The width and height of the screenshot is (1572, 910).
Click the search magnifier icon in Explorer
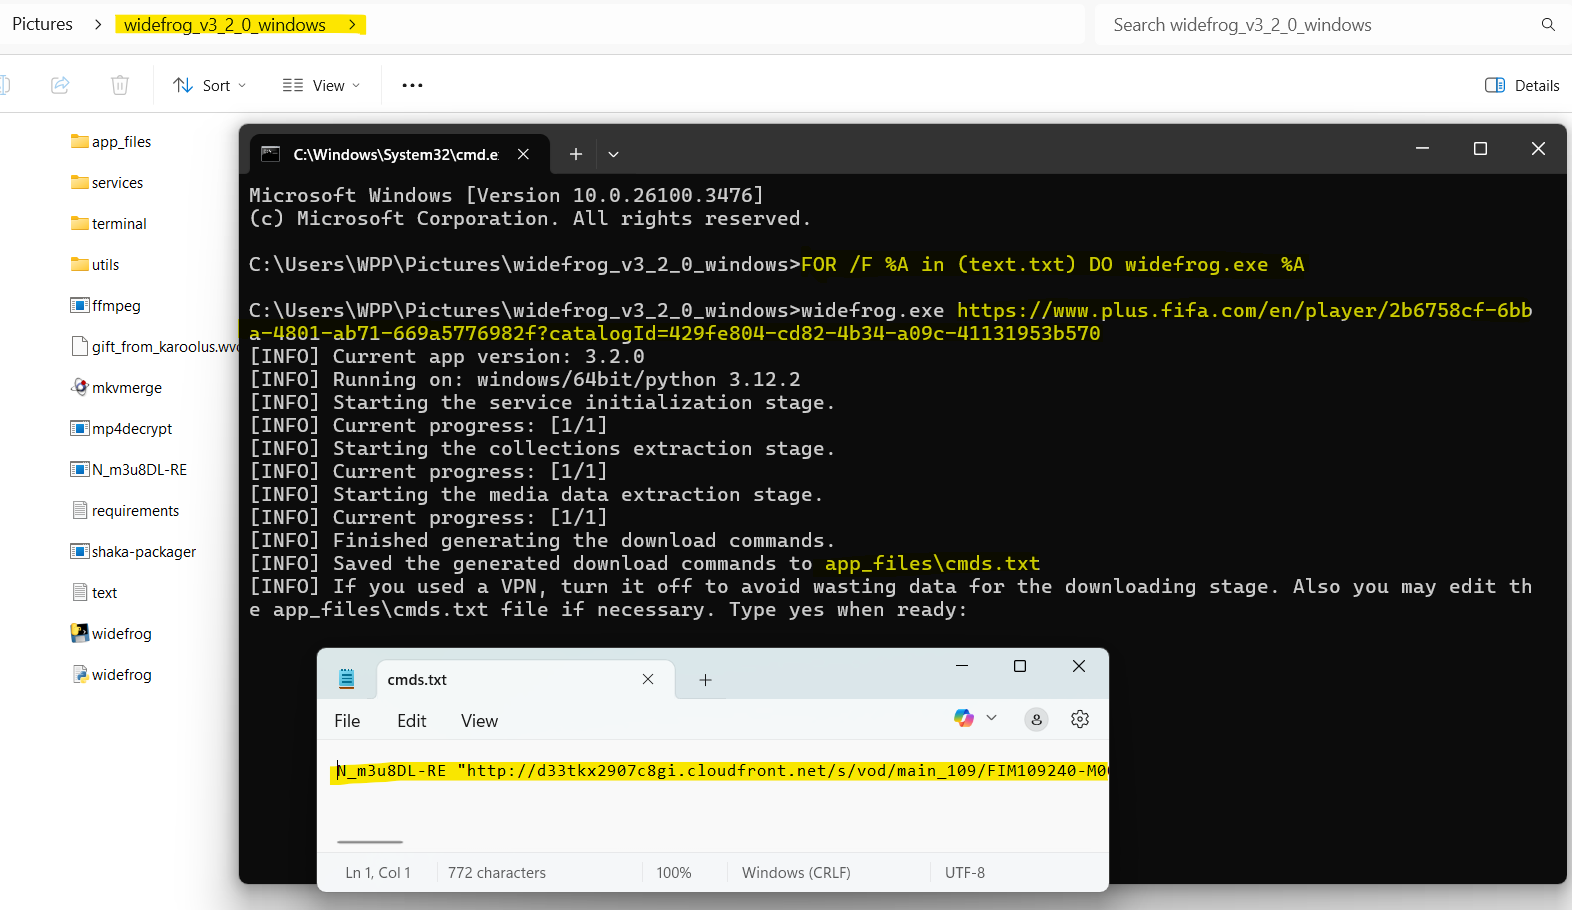[x=1548, y=25]
